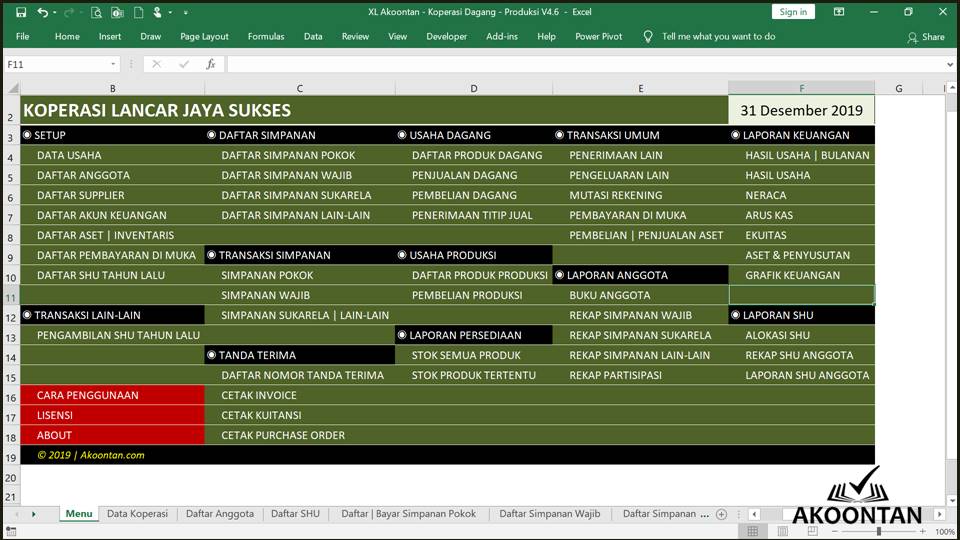960x540 pixels.
Task: Click the zoom out minus icon
Action: click(x=834, y=531)
